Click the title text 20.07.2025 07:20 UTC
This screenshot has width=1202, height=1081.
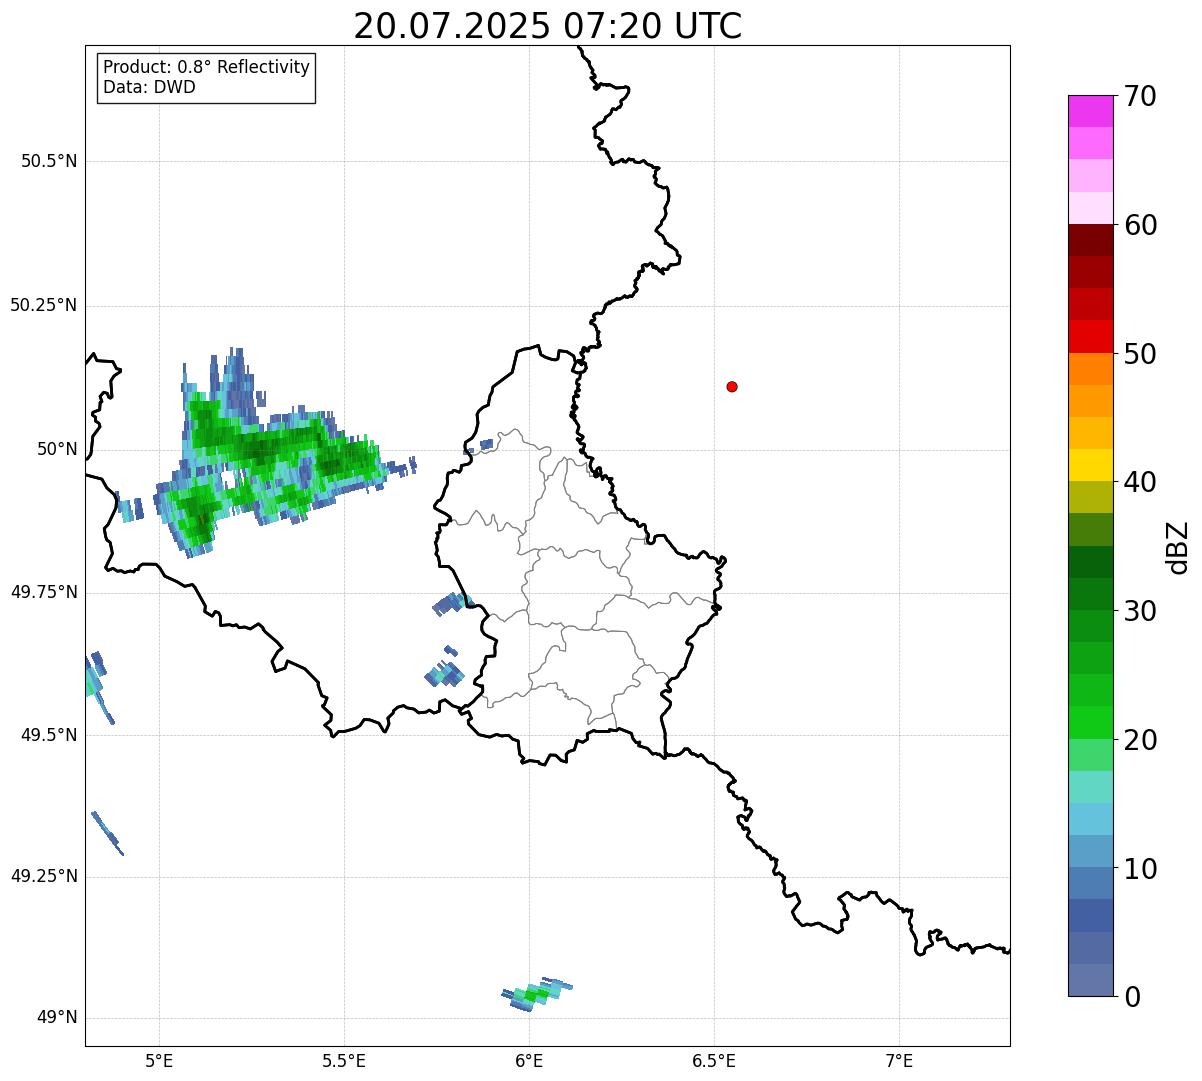pos(548,26)
